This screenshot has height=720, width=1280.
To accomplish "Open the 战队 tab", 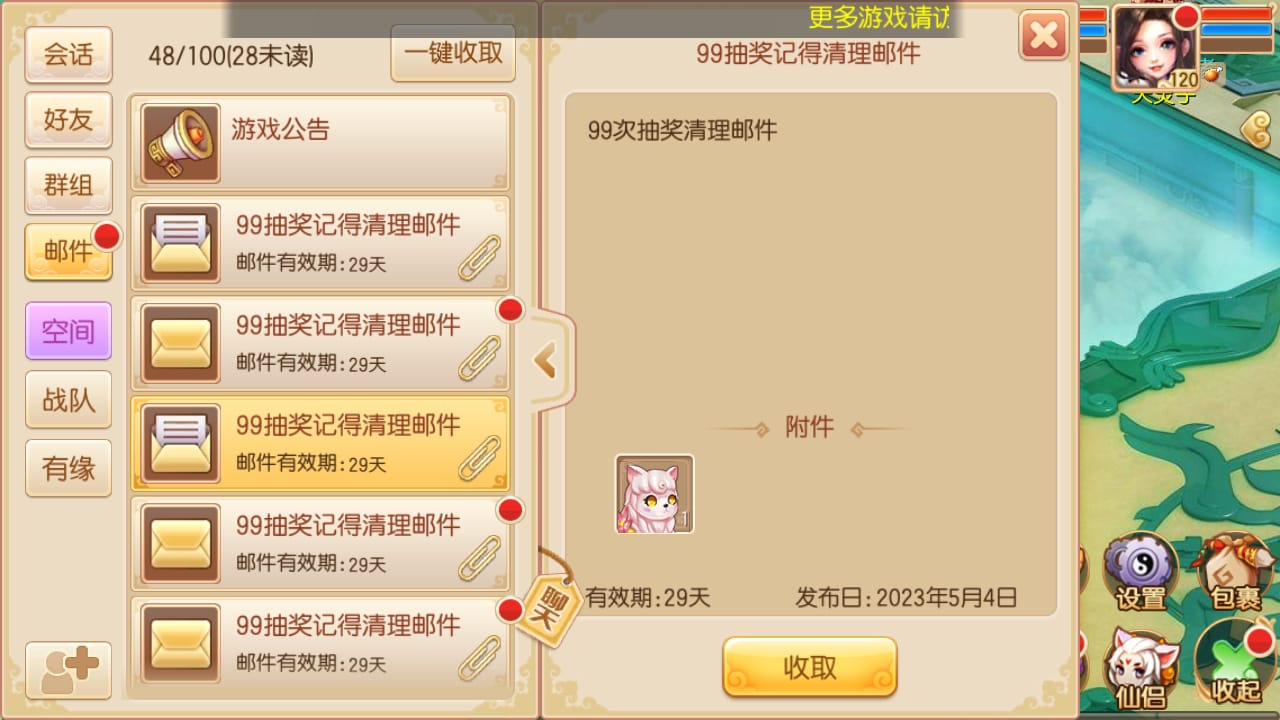I will [x=68, y=400].
